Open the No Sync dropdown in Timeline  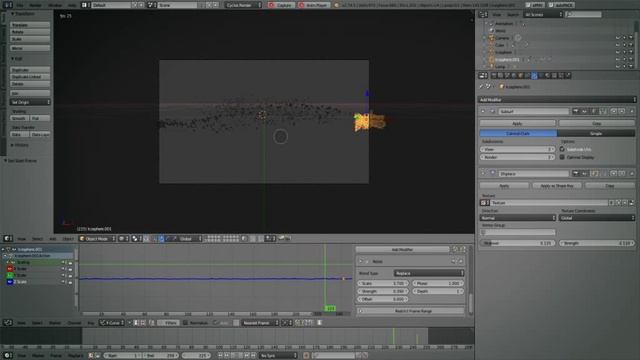pyautogui.click(x=278, y=356)
